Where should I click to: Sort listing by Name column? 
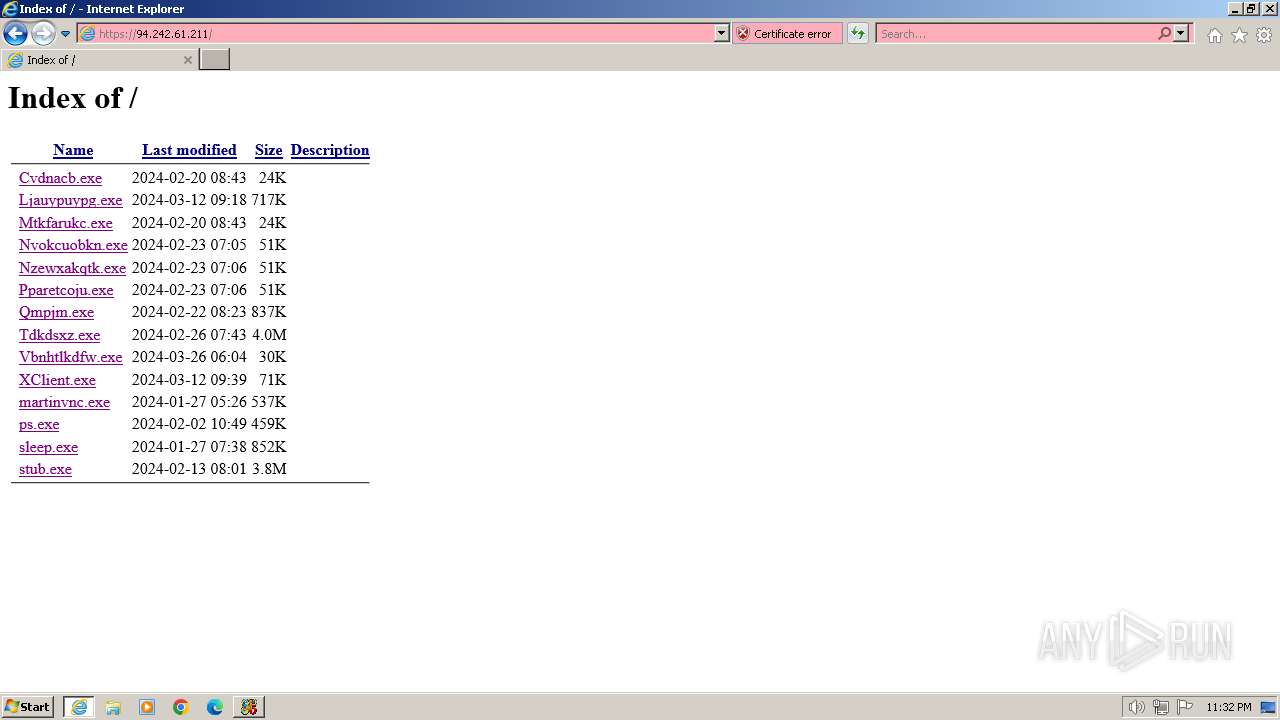[x=73, y=150]
